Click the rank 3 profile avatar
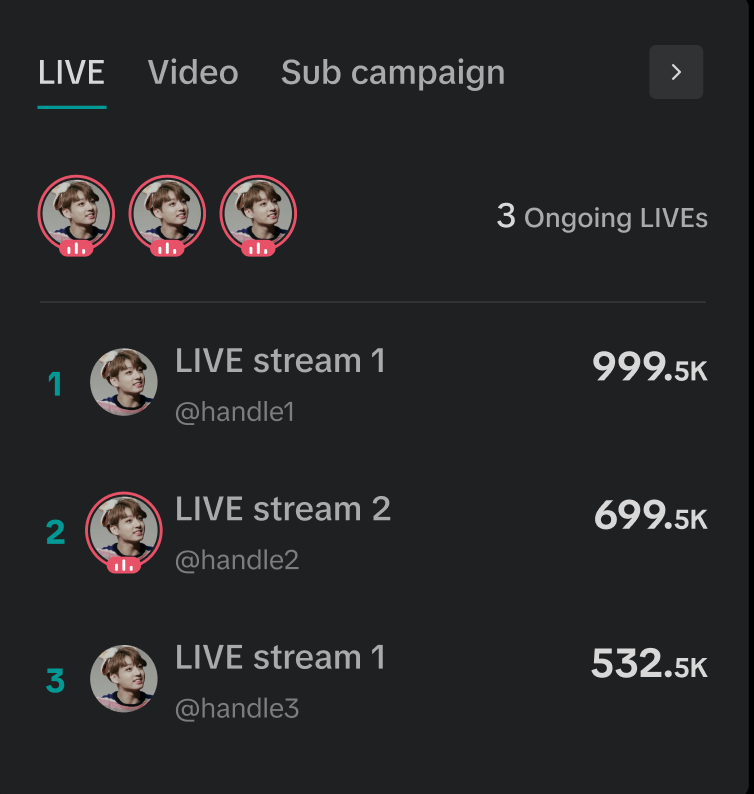754x794 pixels. click(x=124, y=679)
